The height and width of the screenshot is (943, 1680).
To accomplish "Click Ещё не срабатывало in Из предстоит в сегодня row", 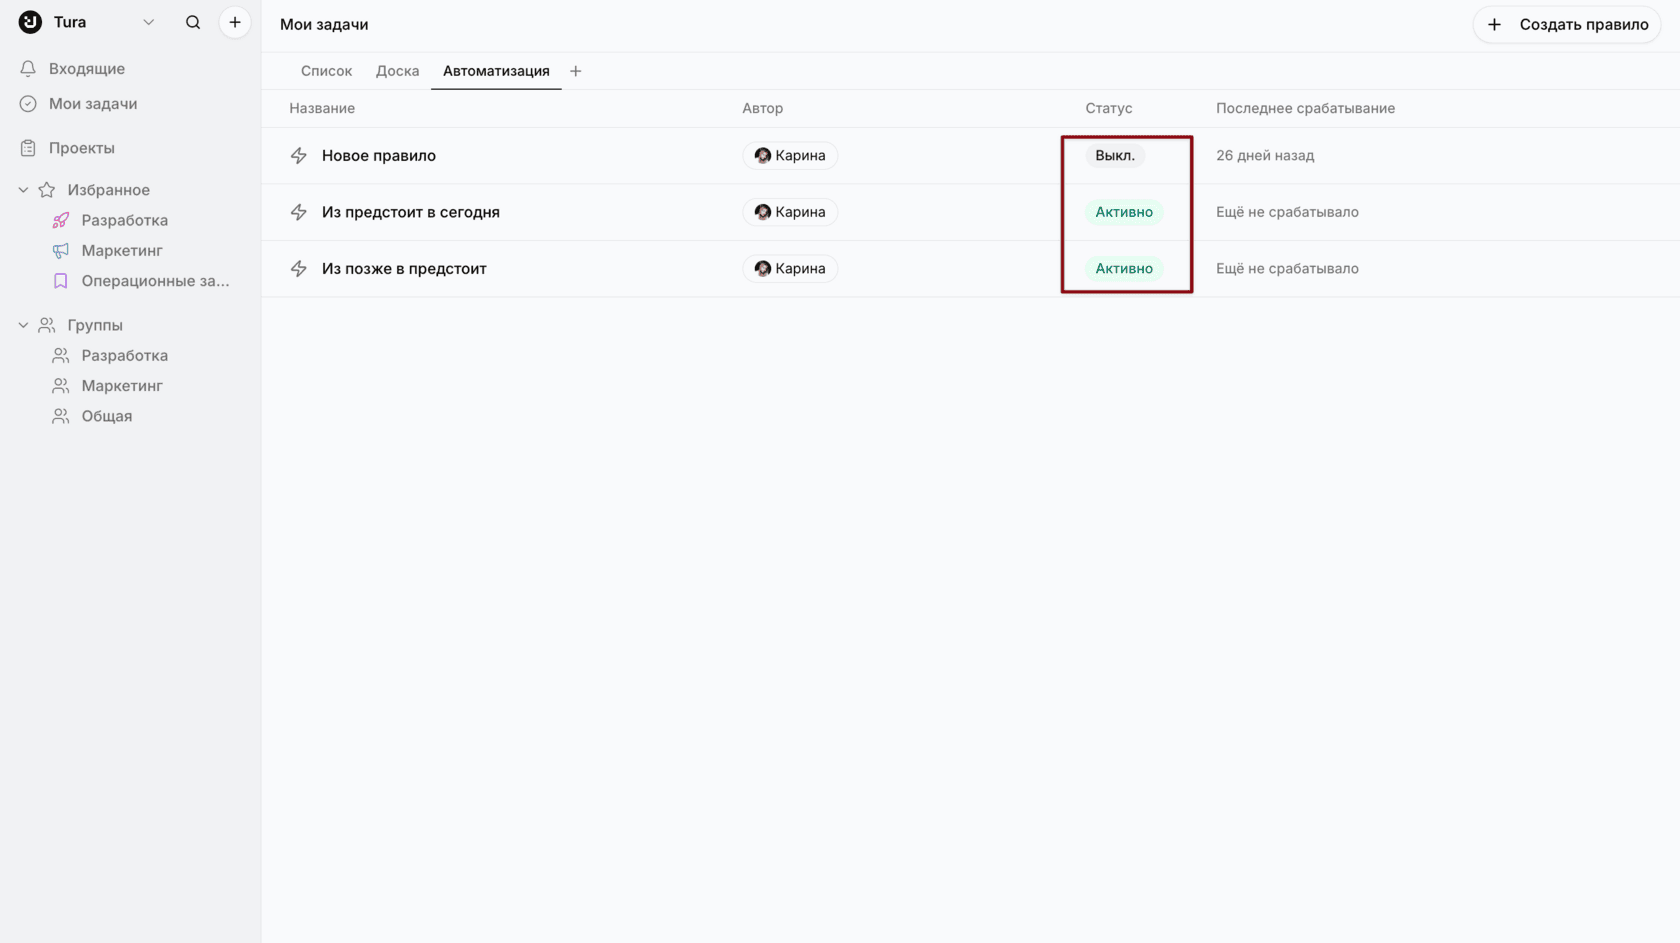I will pos(1287,212).
